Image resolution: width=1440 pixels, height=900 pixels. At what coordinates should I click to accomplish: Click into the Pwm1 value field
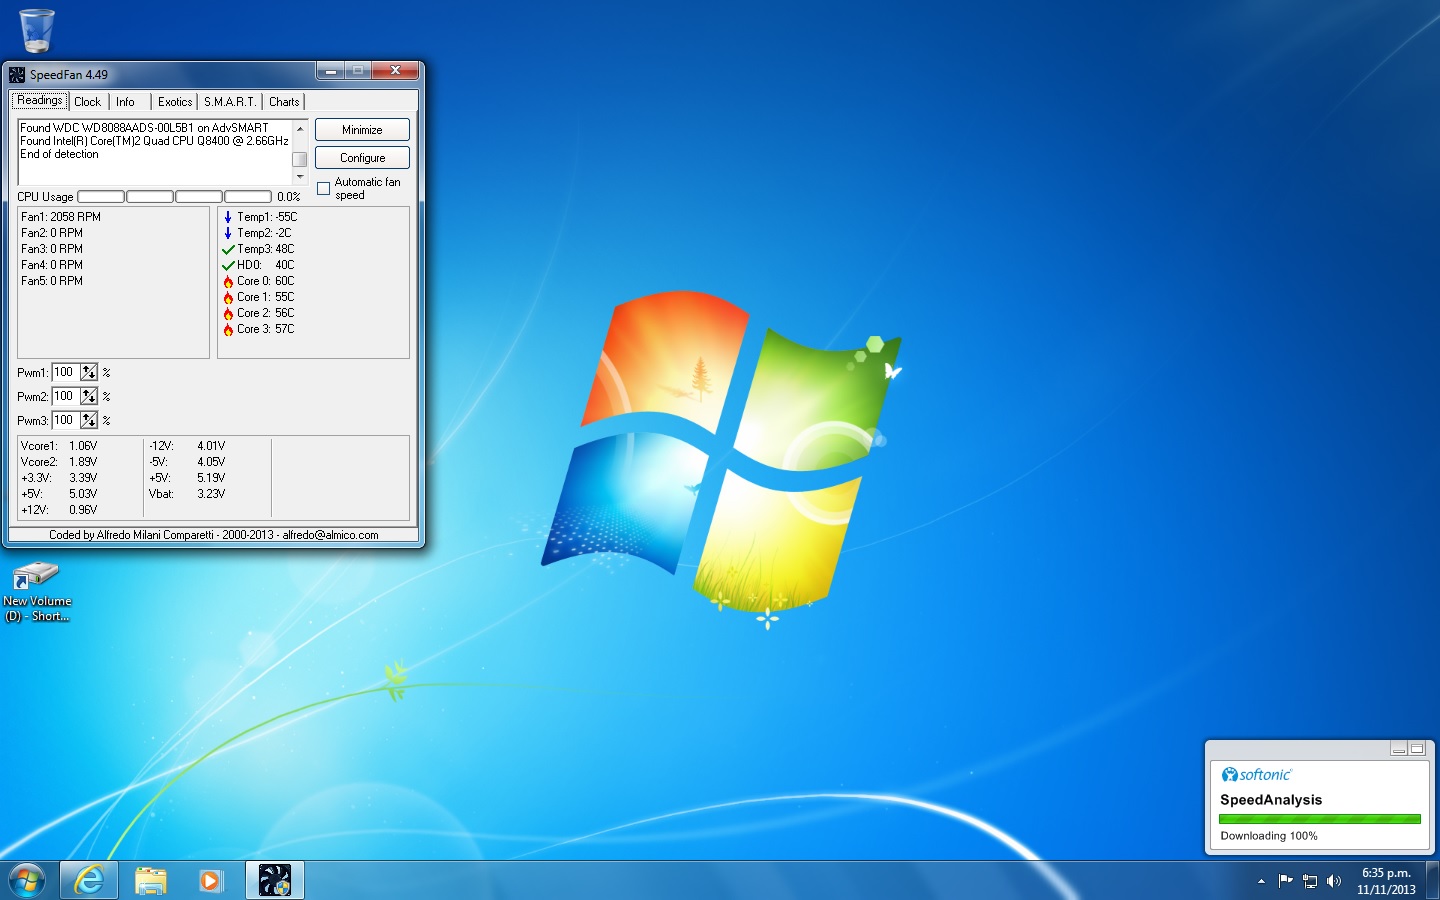(x=65, y=373)
